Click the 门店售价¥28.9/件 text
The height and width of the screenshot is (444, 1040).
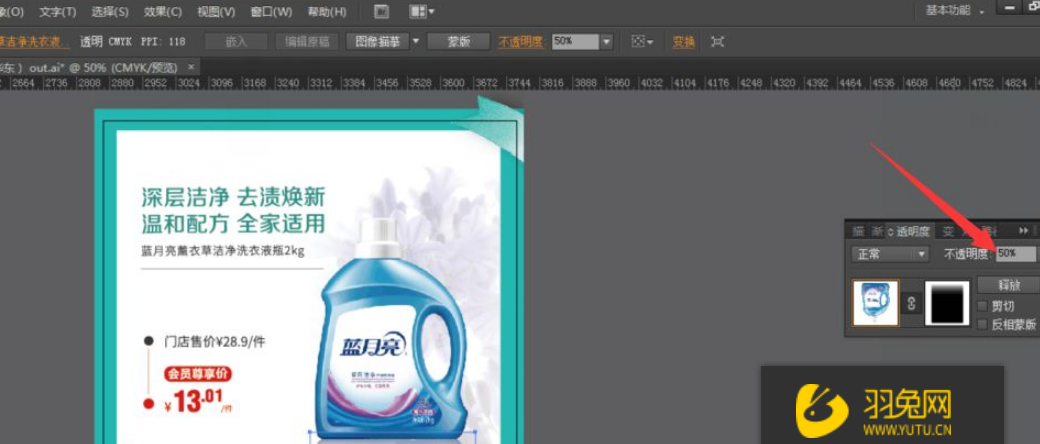pyautogui.click(x=215, y=342)
